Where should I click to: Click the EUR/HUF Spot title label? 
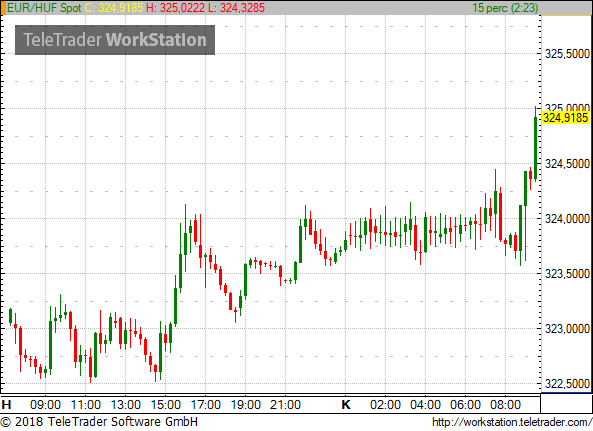pos(44,8)
